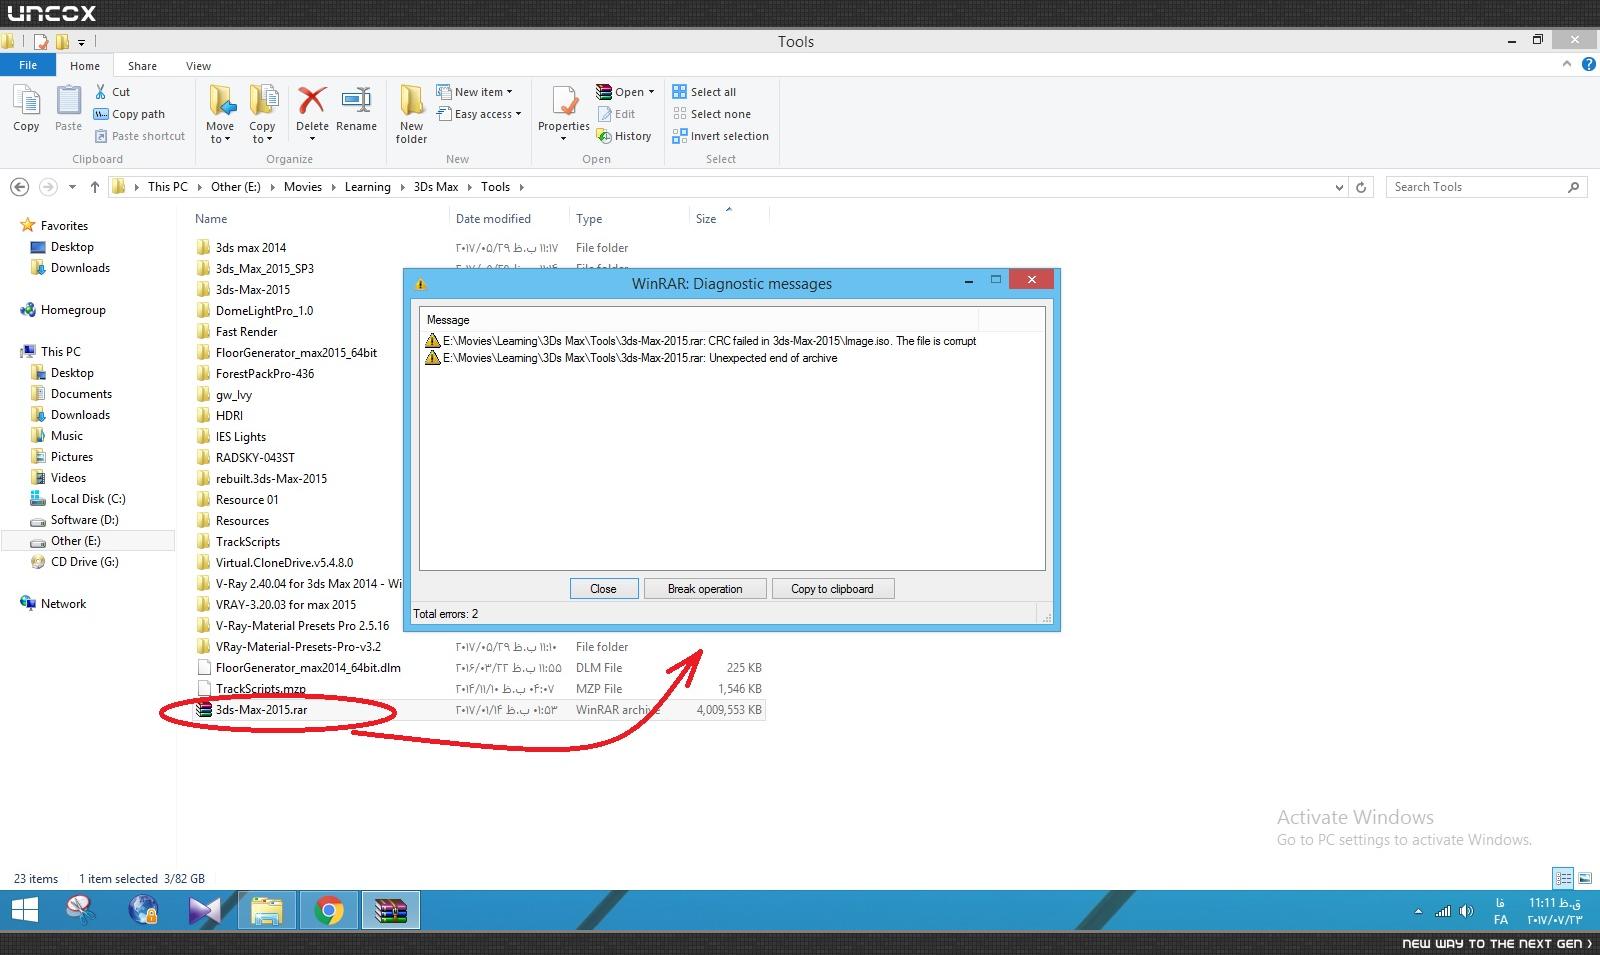Click the Windows Start button

(24, 911)
